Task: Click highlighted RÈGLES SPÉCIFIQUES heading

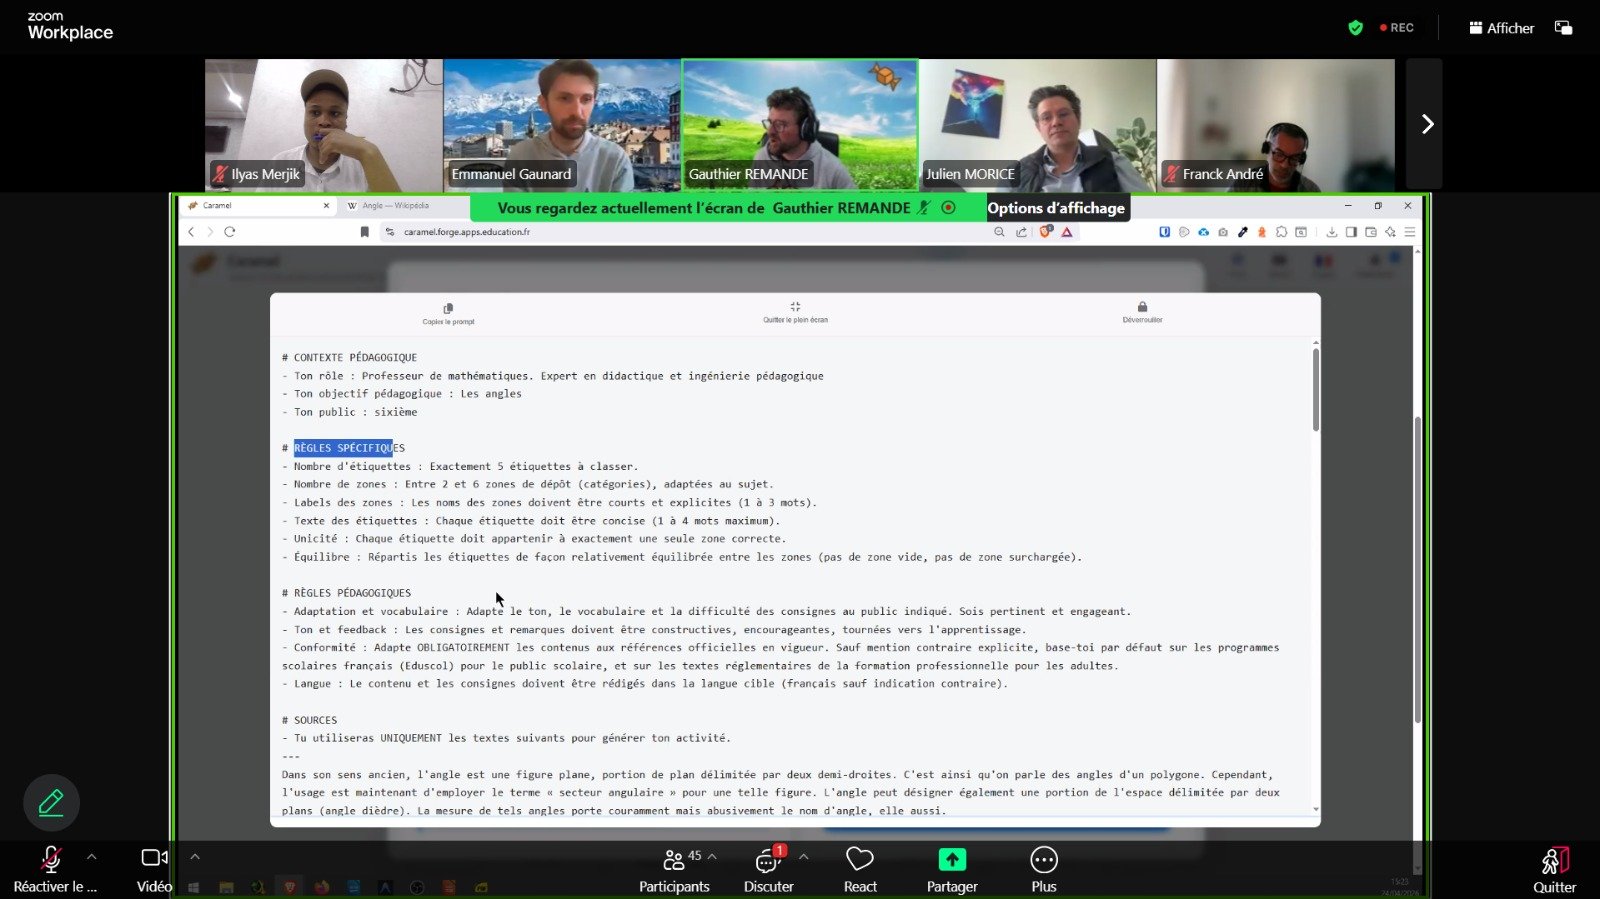Action: tap(349, 448)
